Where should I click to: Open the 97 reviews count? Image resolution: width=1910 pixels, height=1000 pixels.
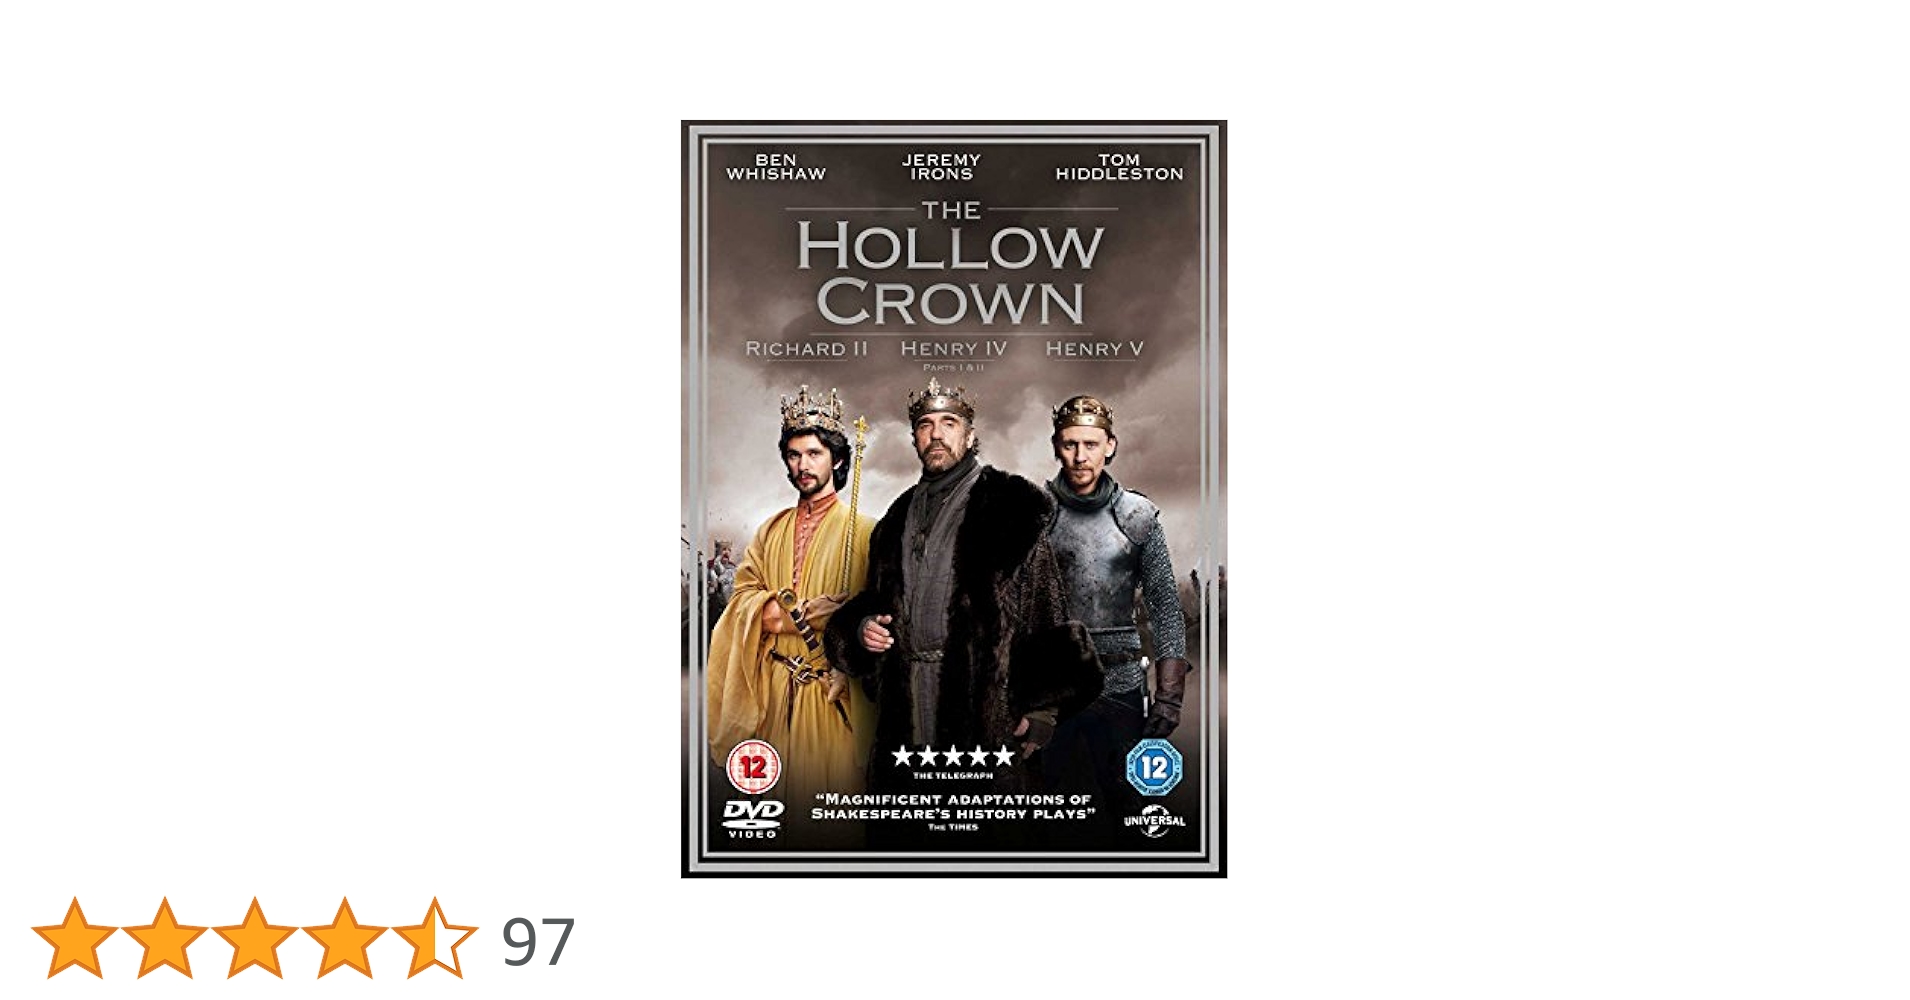click(538, 942)
